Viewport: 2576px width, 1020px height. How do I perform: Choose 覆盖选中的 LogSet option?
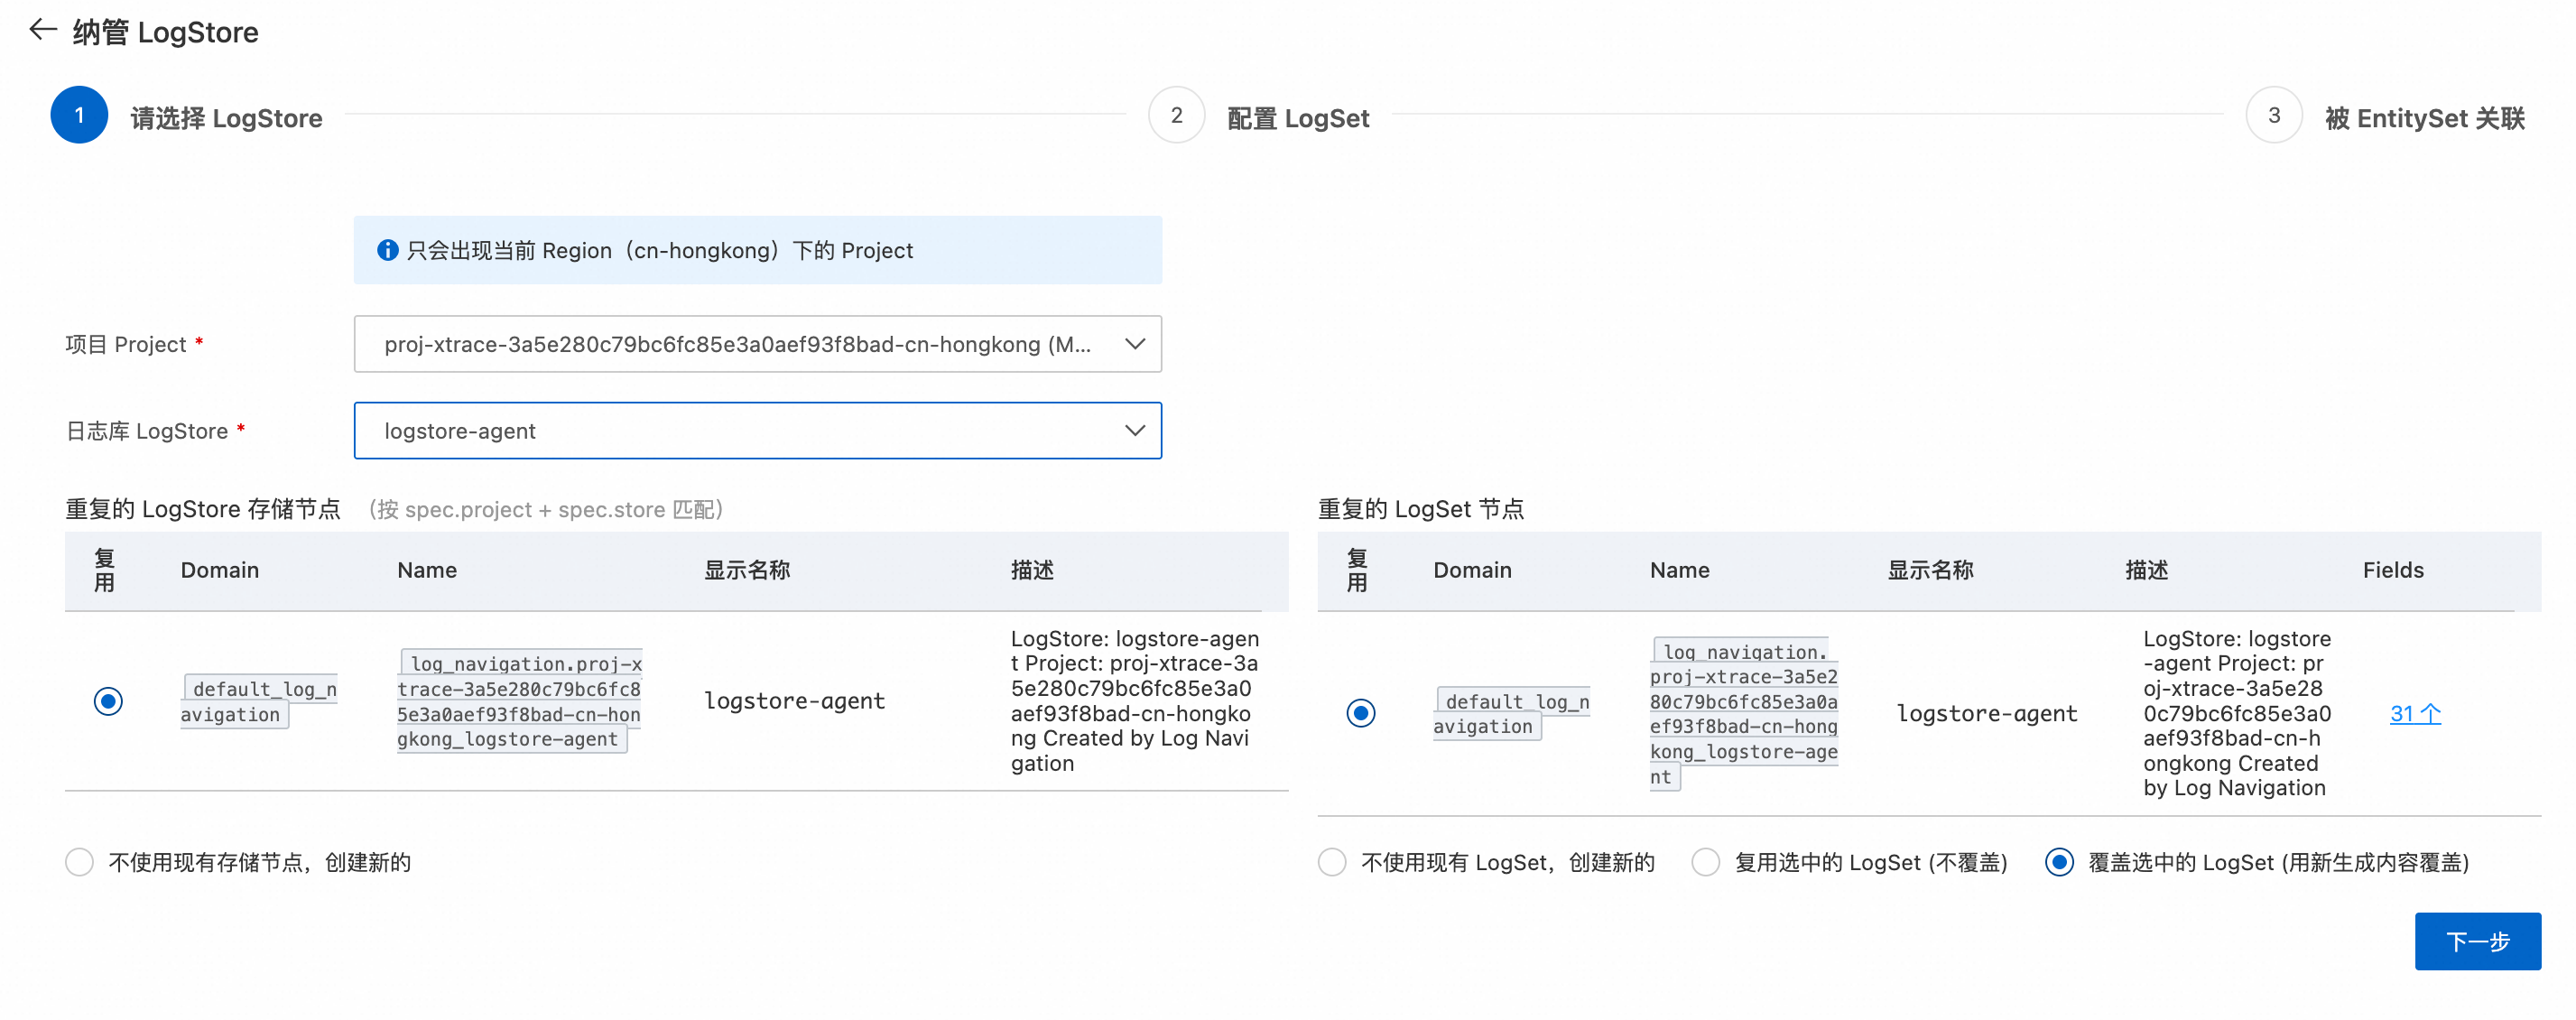tap(2059, 862)
